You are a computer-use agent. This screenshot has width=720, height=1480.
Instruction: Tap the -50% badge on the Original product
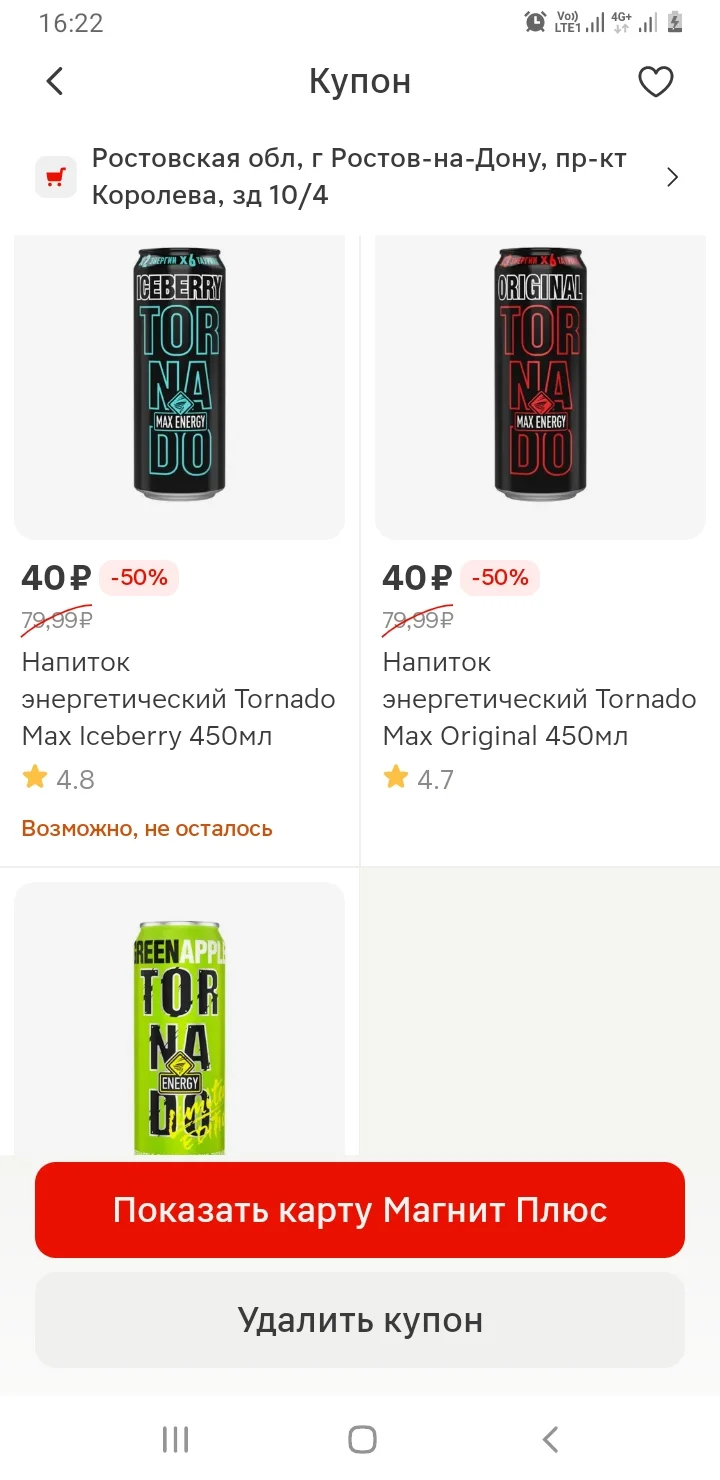click(500, 578)
